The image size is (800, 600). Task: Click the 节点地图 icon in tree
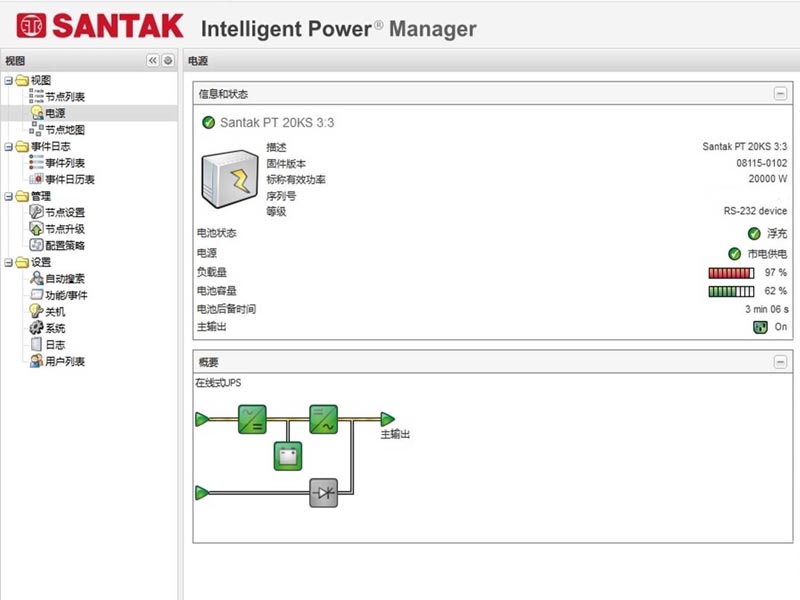(x=36, y=129)
